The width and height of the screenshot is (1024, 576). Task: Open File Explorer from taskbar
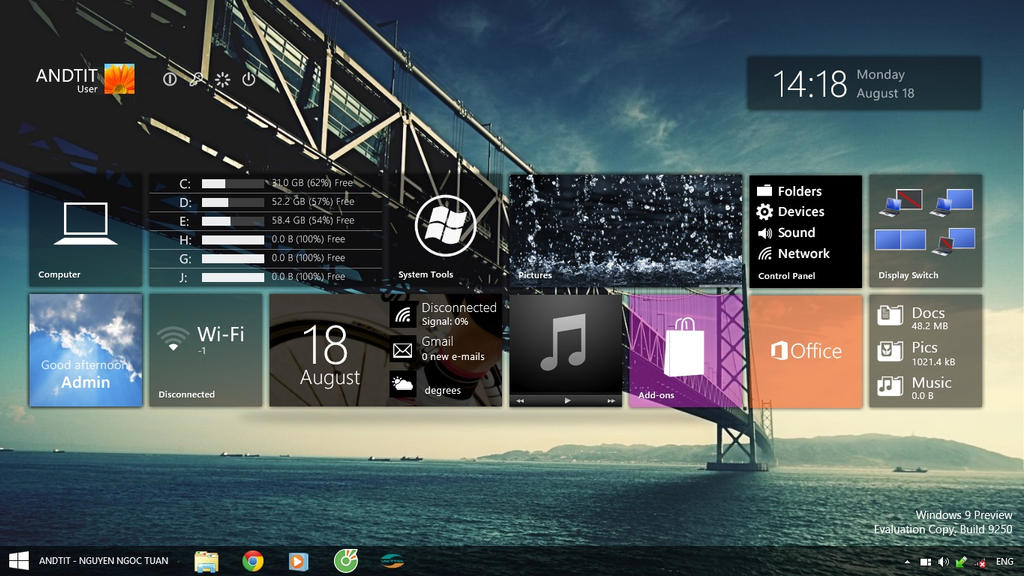point(206,561)
